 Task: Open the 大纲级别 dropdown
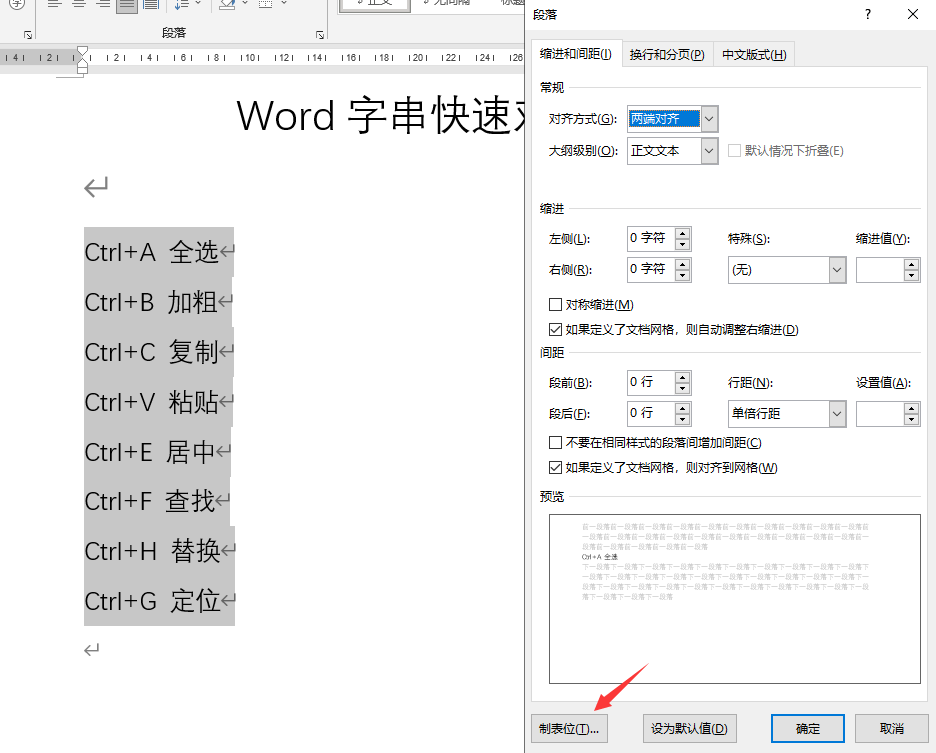coord(709,150)
